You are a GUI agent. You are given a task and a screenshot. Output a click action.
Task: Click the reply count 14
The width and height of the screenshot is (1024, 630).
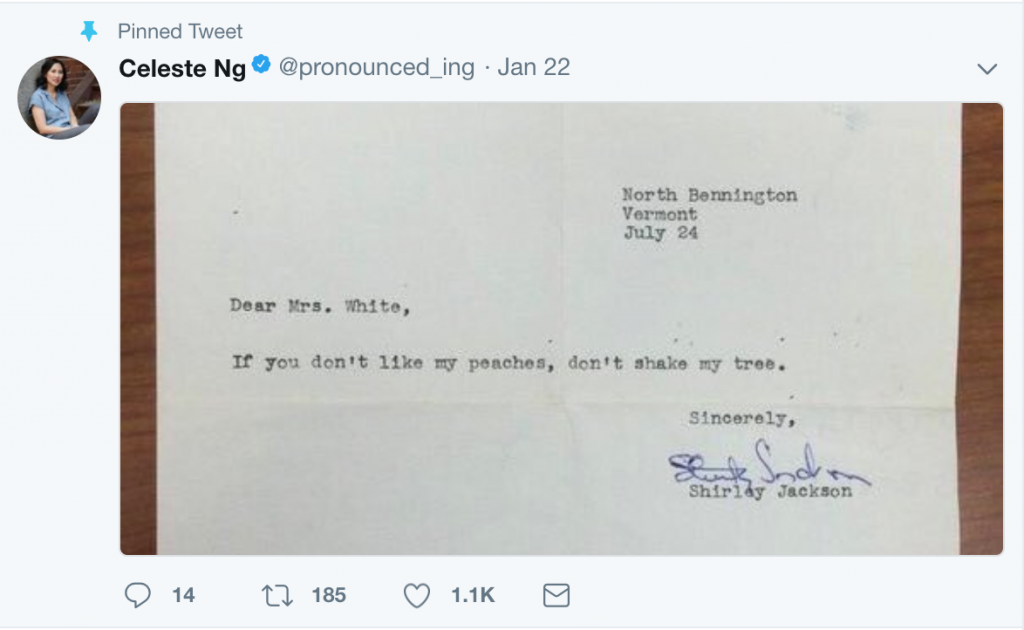pos(183,596)
